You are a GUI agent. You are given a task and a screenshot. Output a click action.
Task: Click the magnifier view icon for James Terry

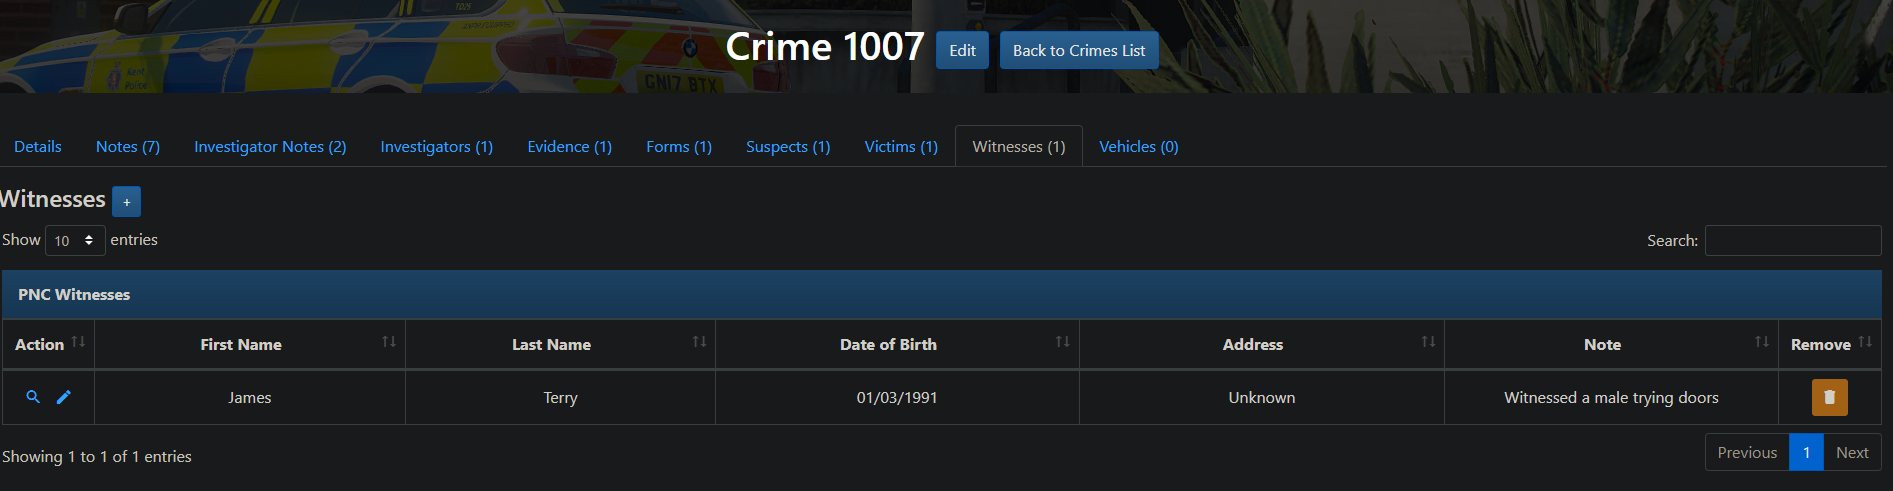click(33, 397)
